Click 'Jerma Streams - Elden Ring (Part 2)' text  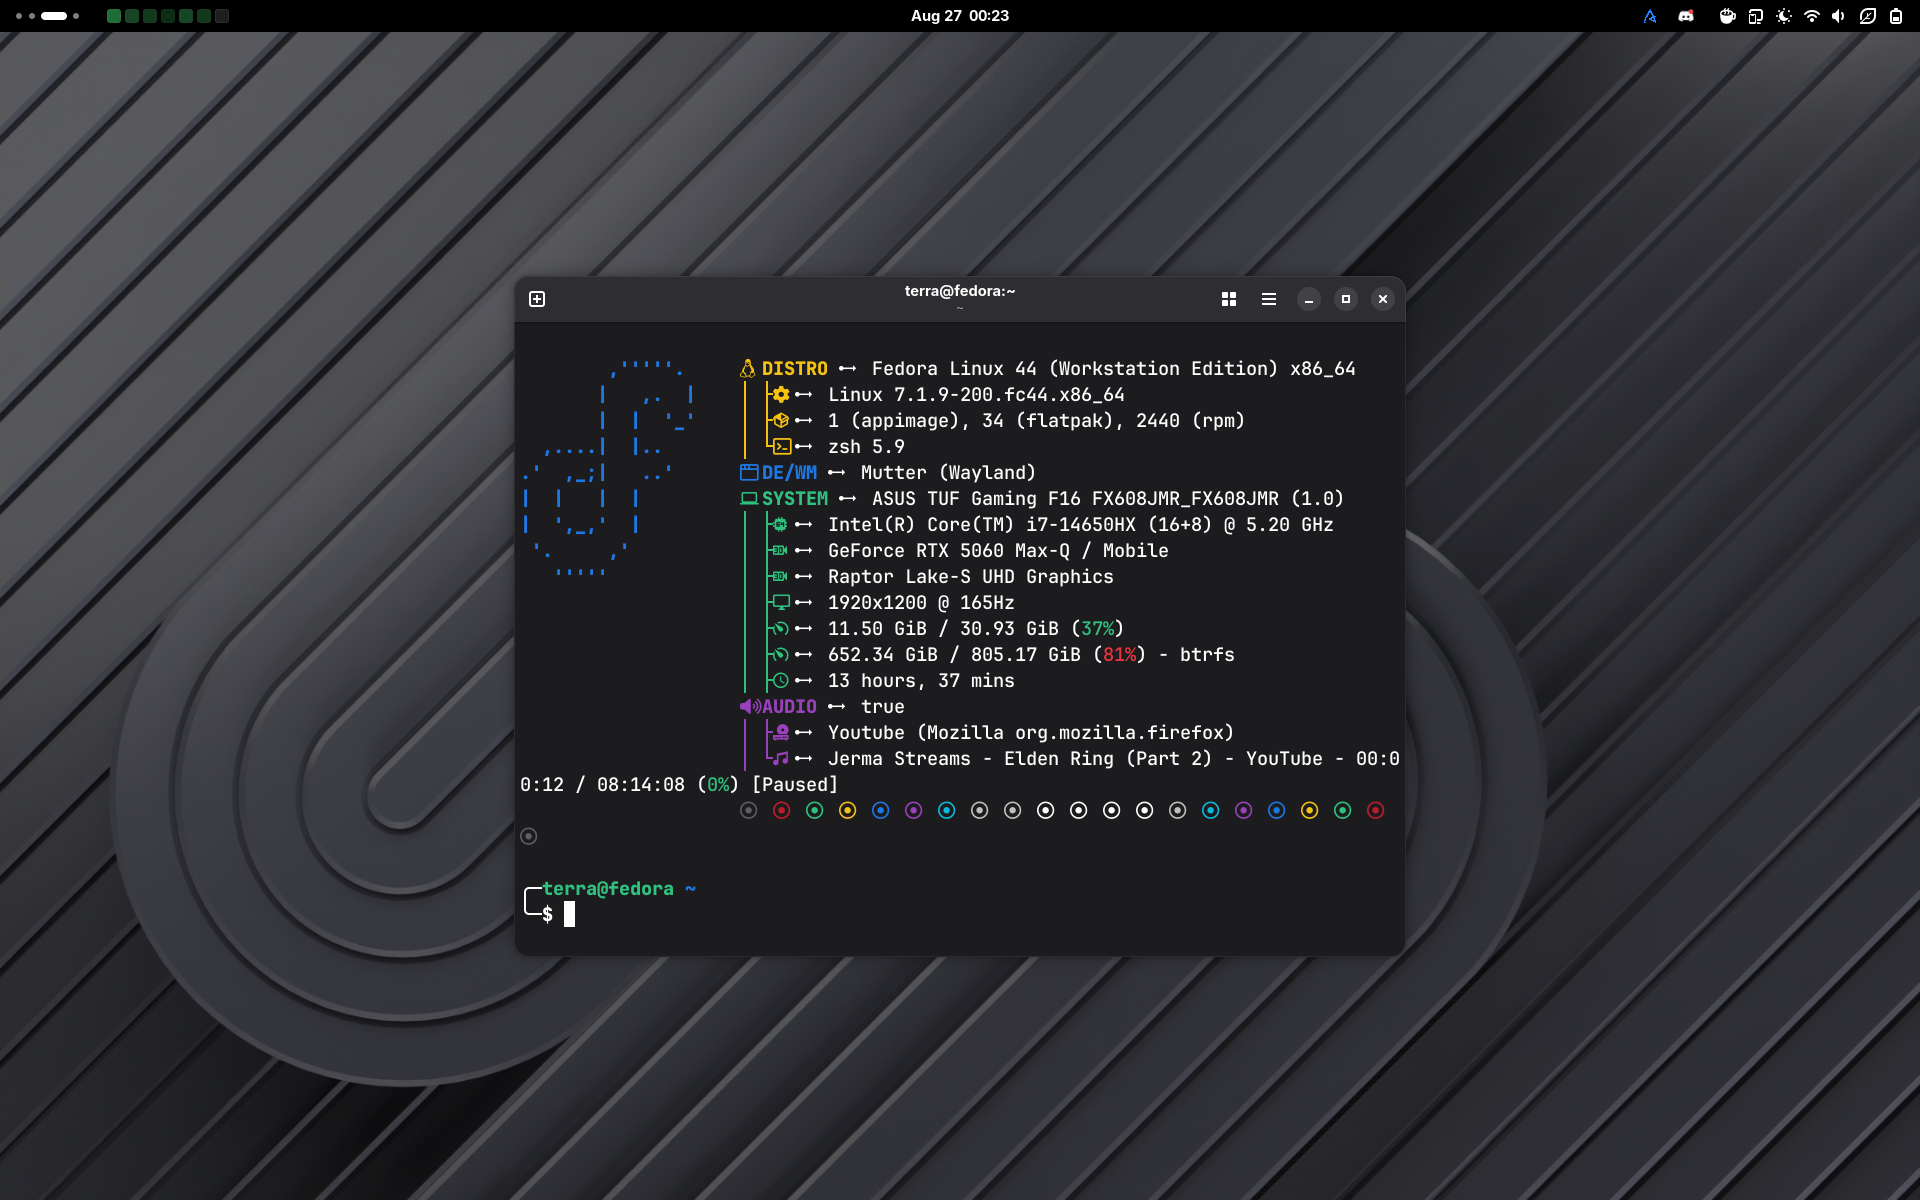coord(1020,758)
